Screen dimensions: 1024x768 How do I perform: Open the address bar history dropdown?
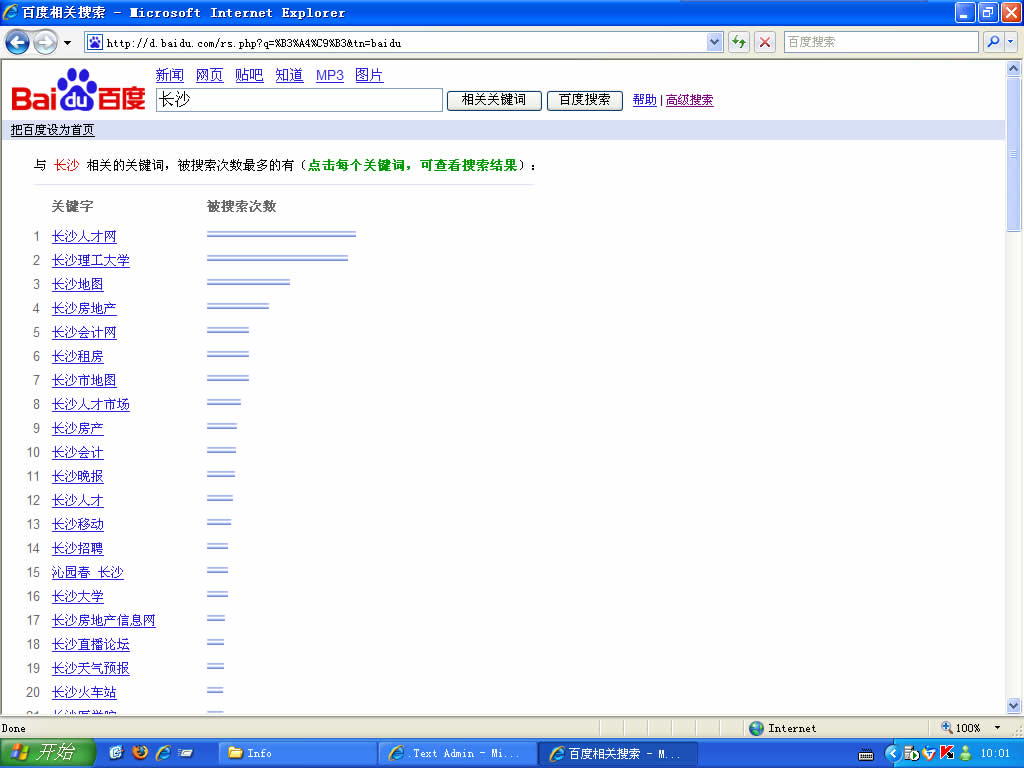(x=713, y=42)
